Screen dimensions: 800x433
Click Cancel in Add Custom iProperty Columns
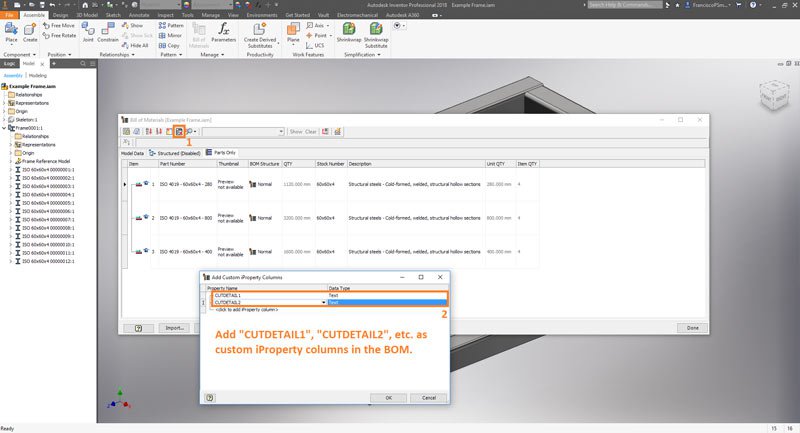pos(429,398)
